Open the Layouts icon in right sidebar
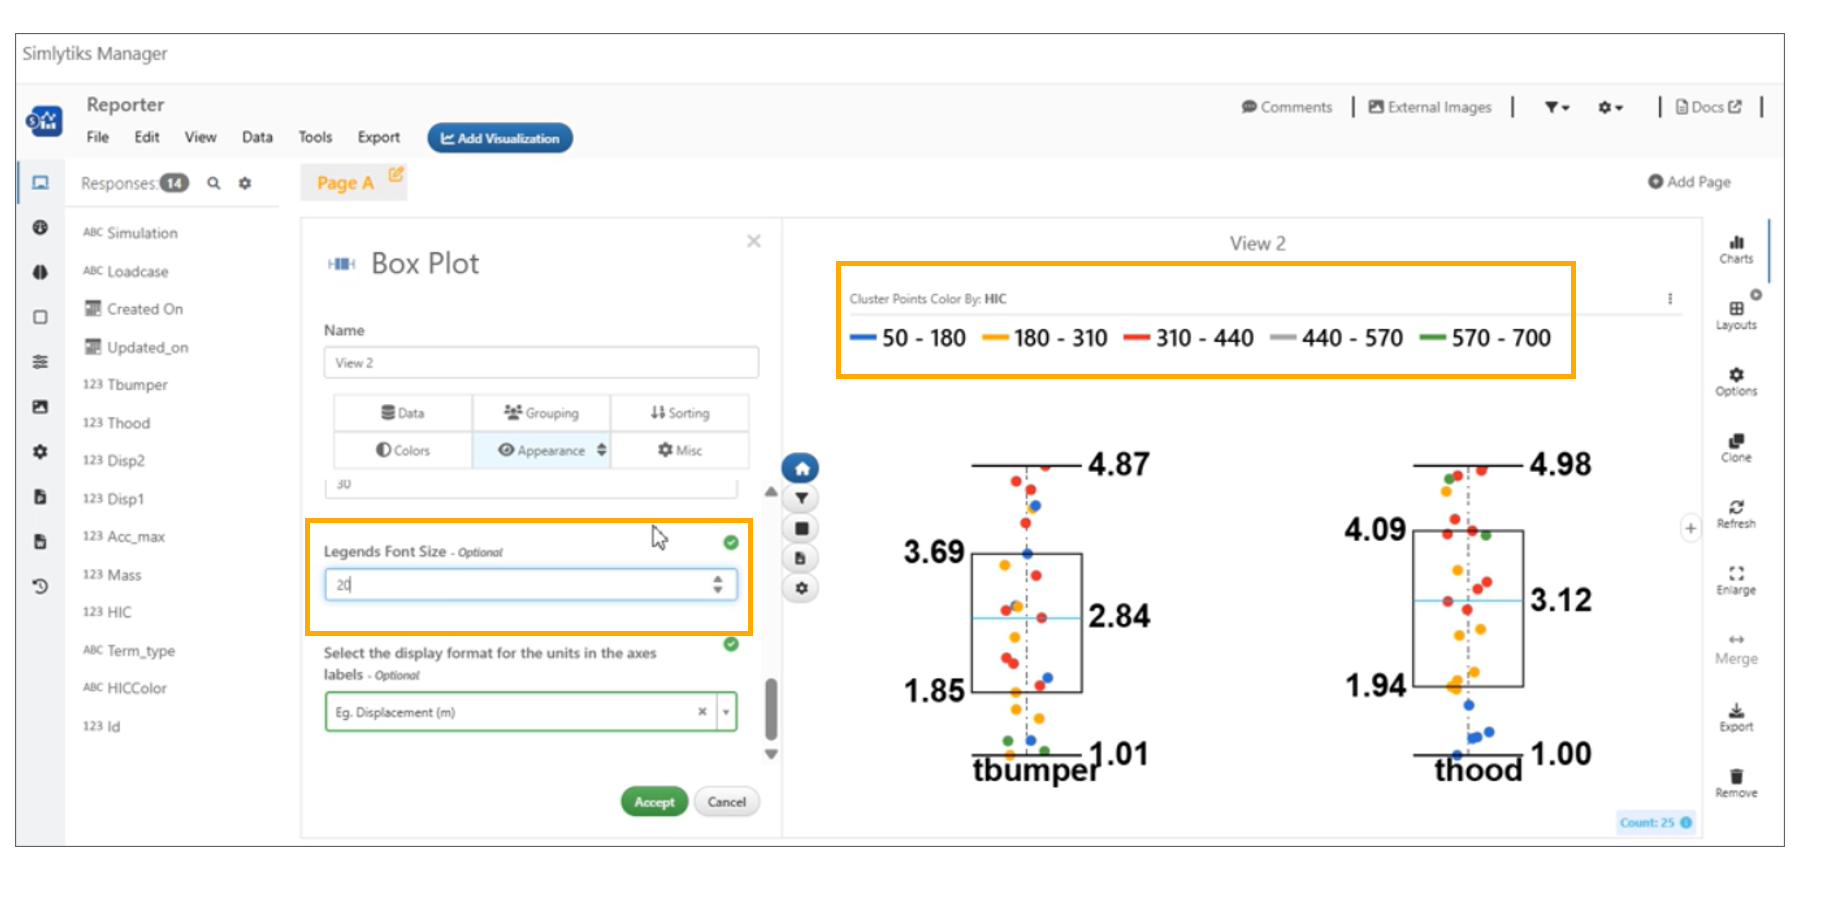This screenshot has width=1844, height=910. pos(1736,314)
